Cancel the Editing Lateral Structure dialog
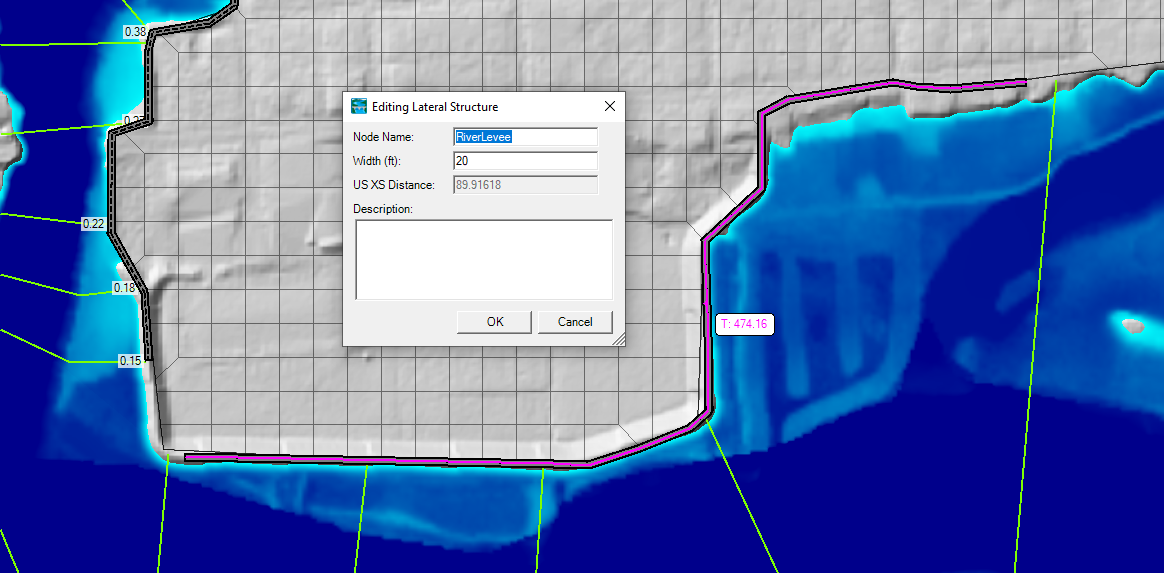 tap(575, 321)
